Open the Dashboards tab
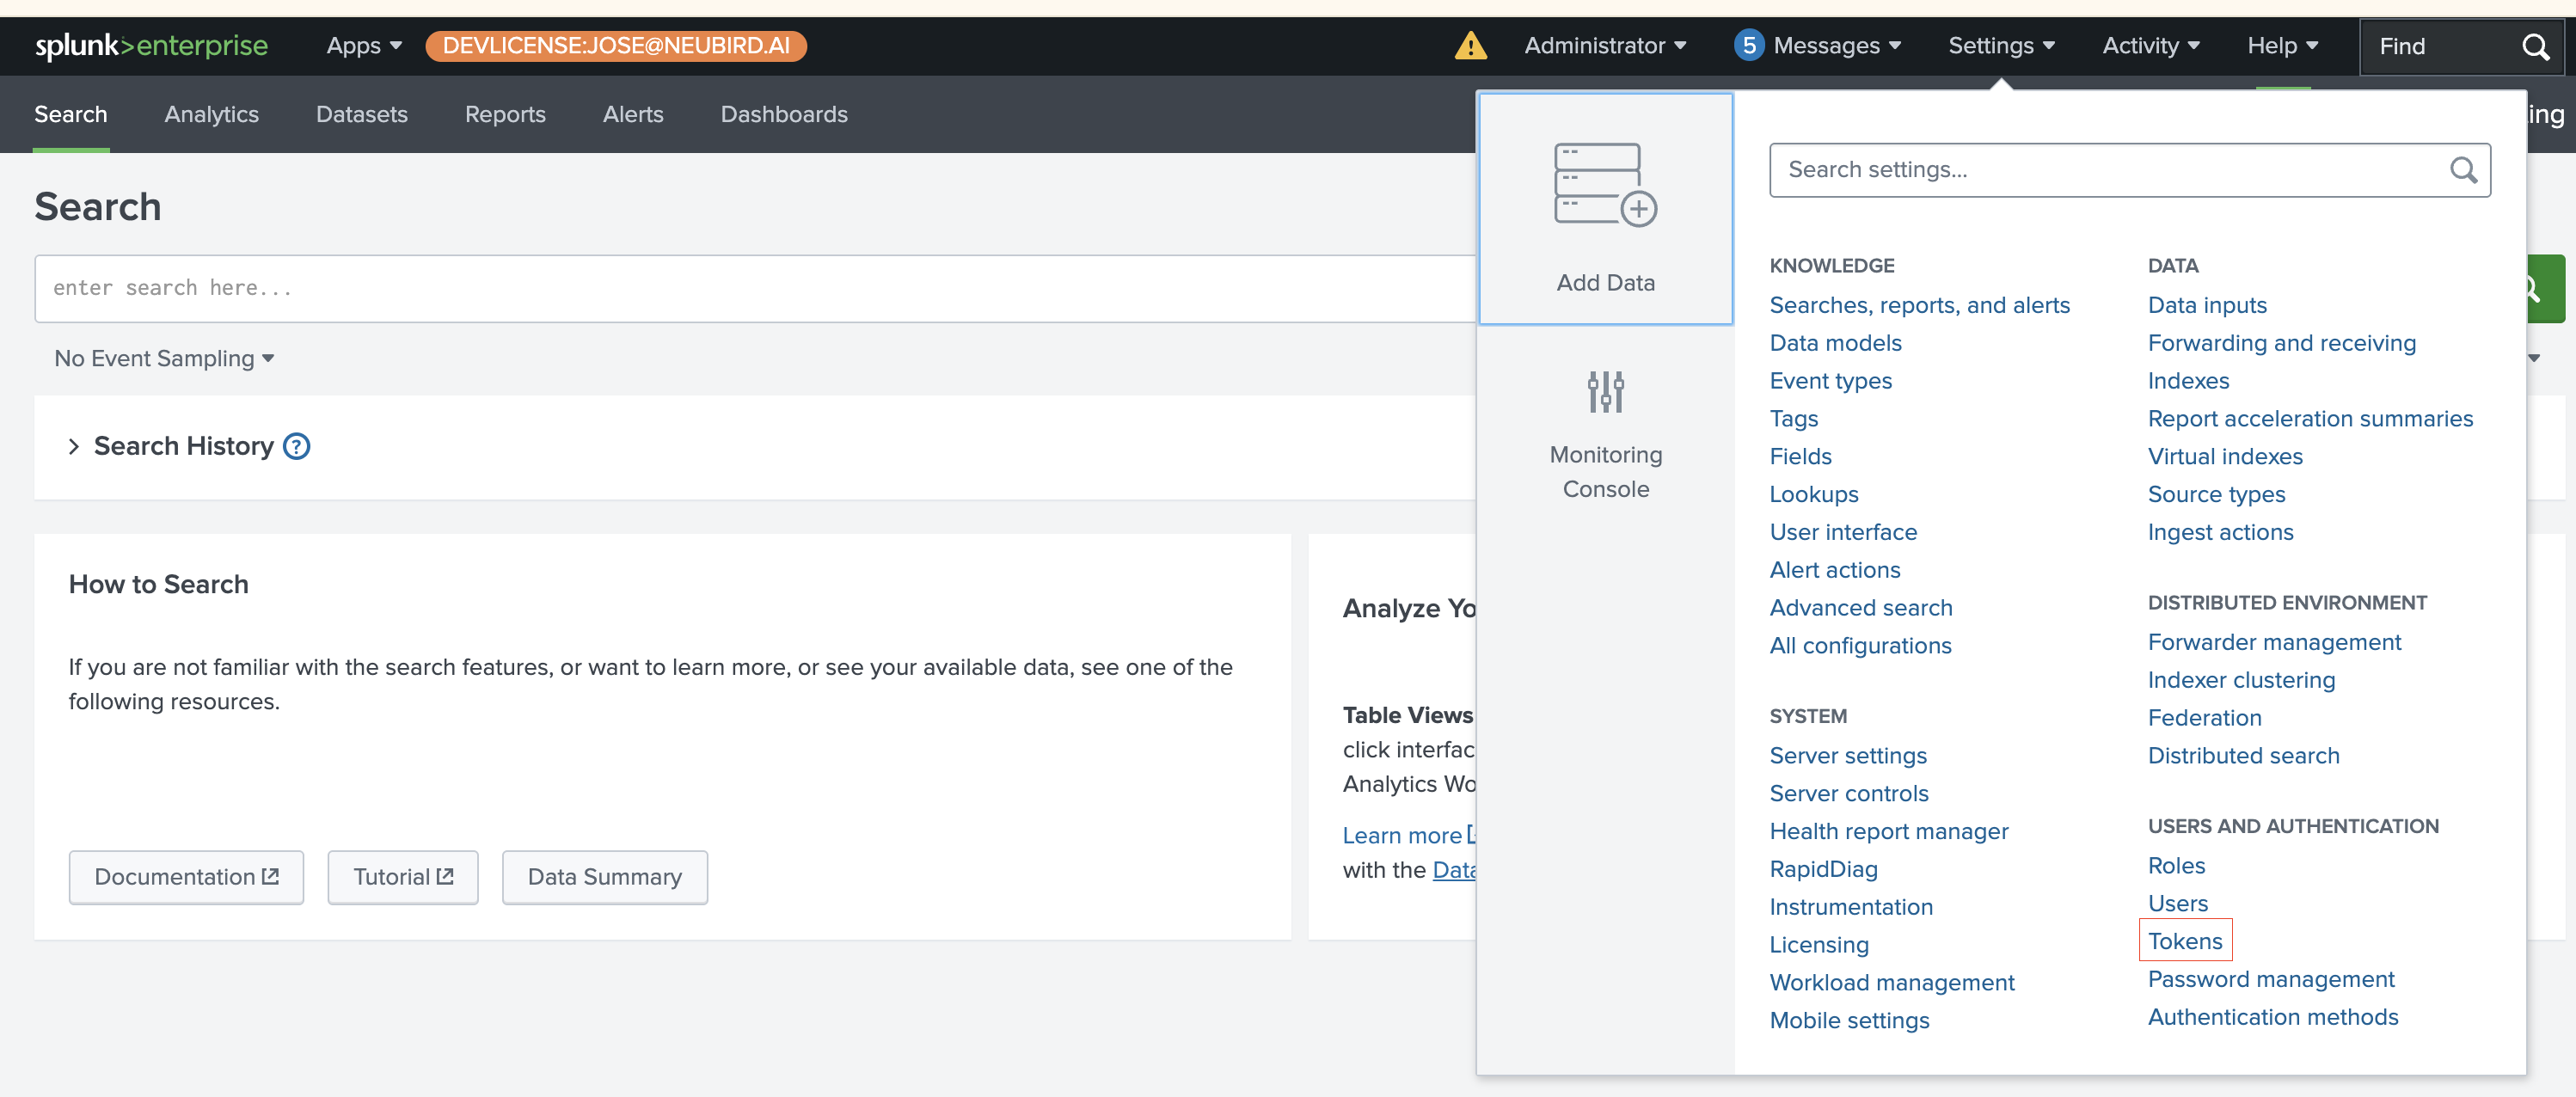 pyautogui.click(x=784, y=114)
